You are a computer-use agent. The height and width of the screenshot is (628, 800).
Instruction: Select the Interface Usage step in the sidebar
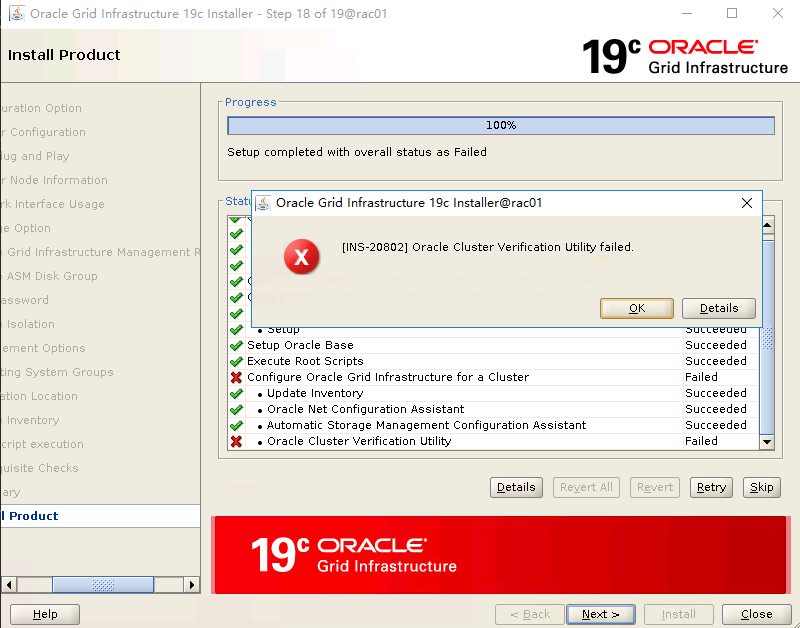[x=53, y=204]
